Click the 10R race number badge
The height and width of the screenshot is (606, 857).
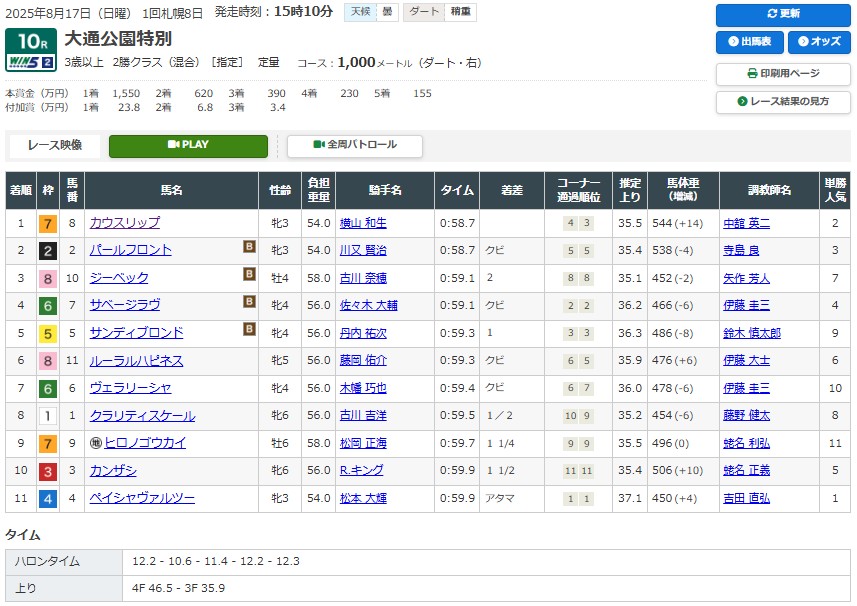click(x=30, y=41)
